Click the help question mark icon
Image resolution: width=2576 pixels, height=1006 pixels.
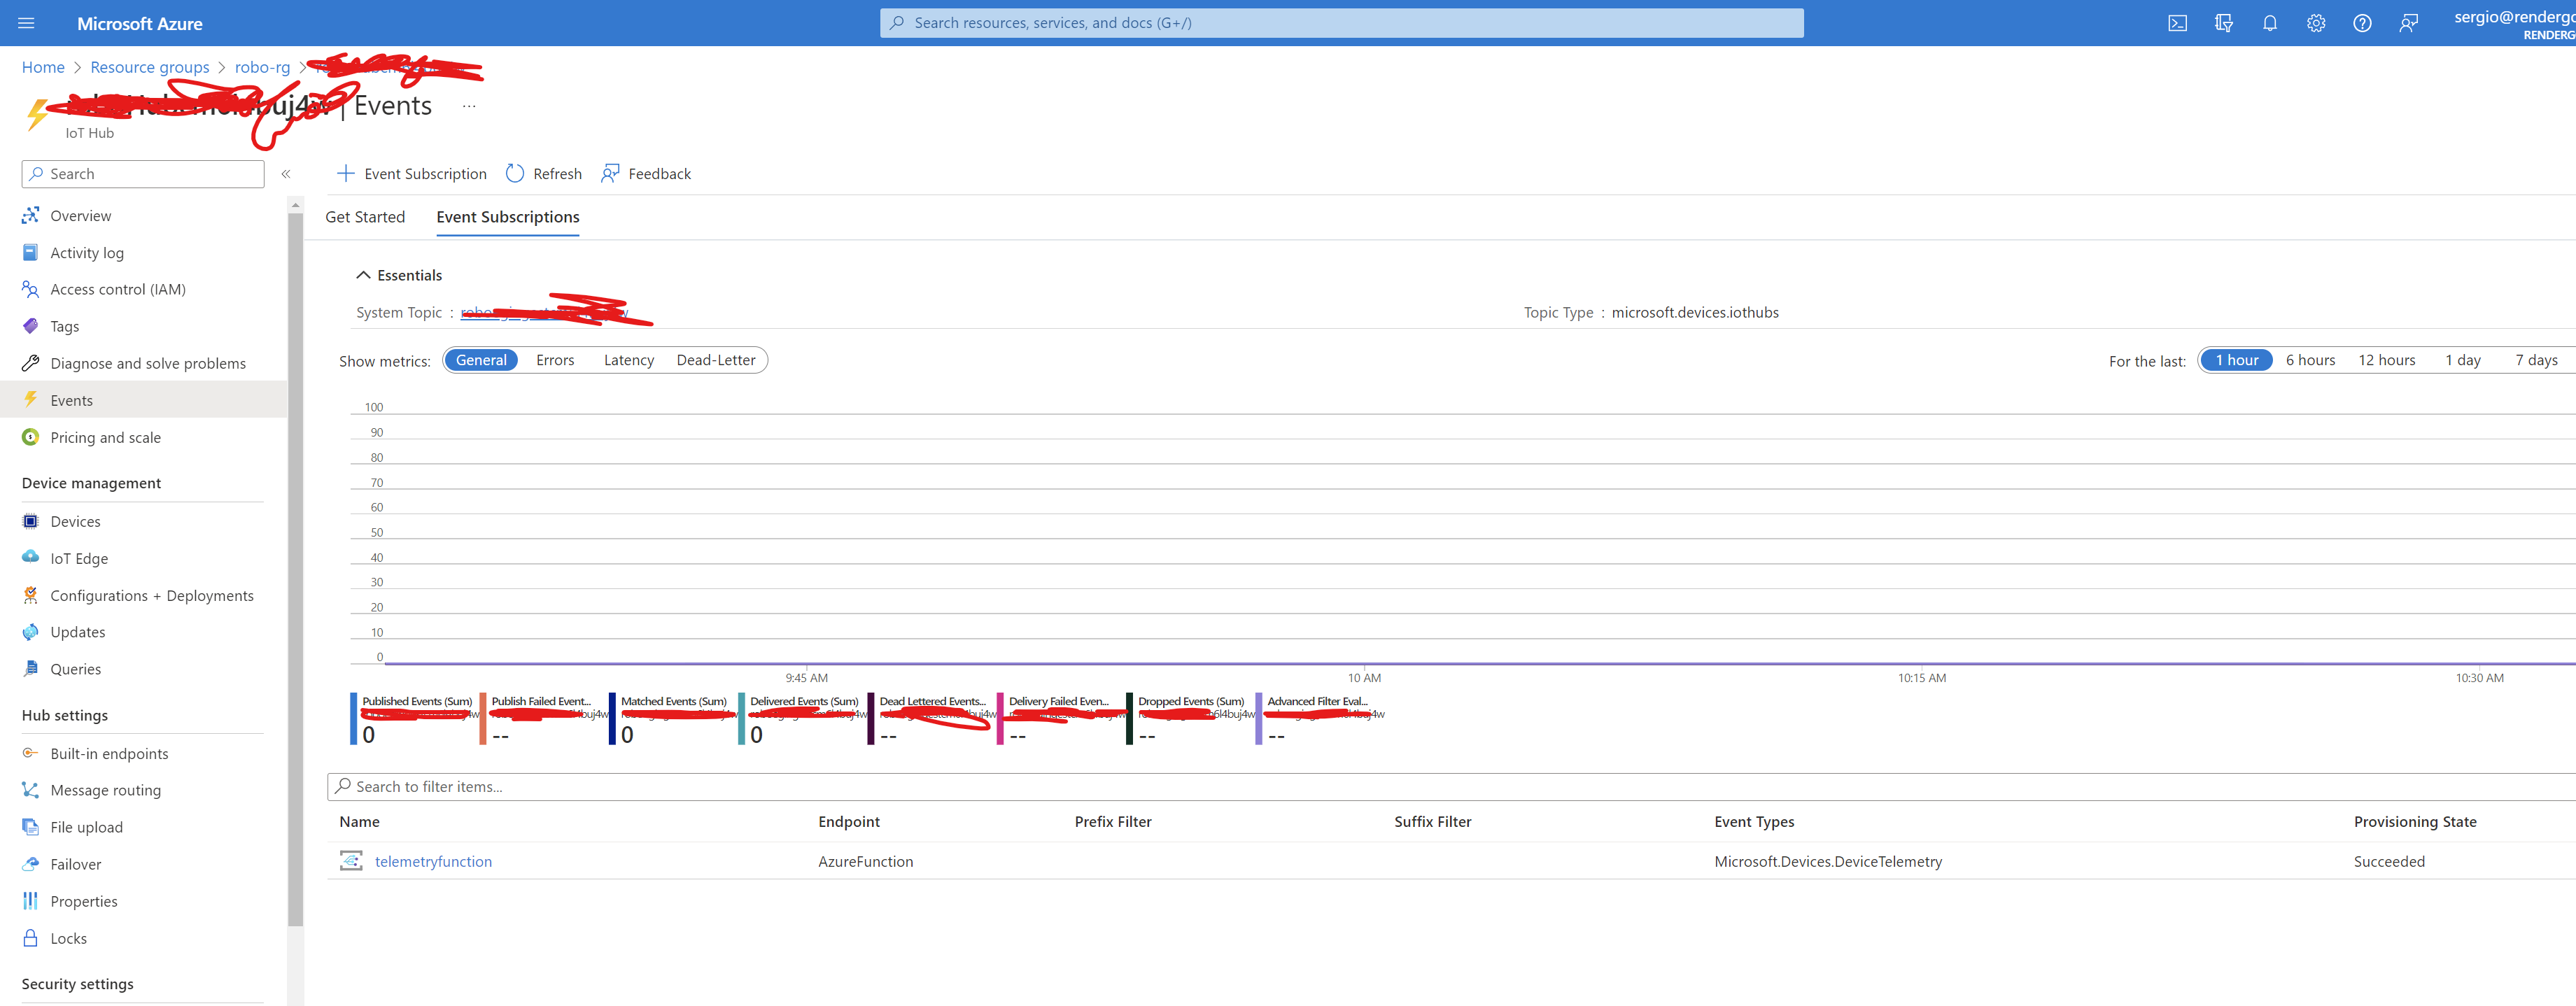[x=2362, y=23]
